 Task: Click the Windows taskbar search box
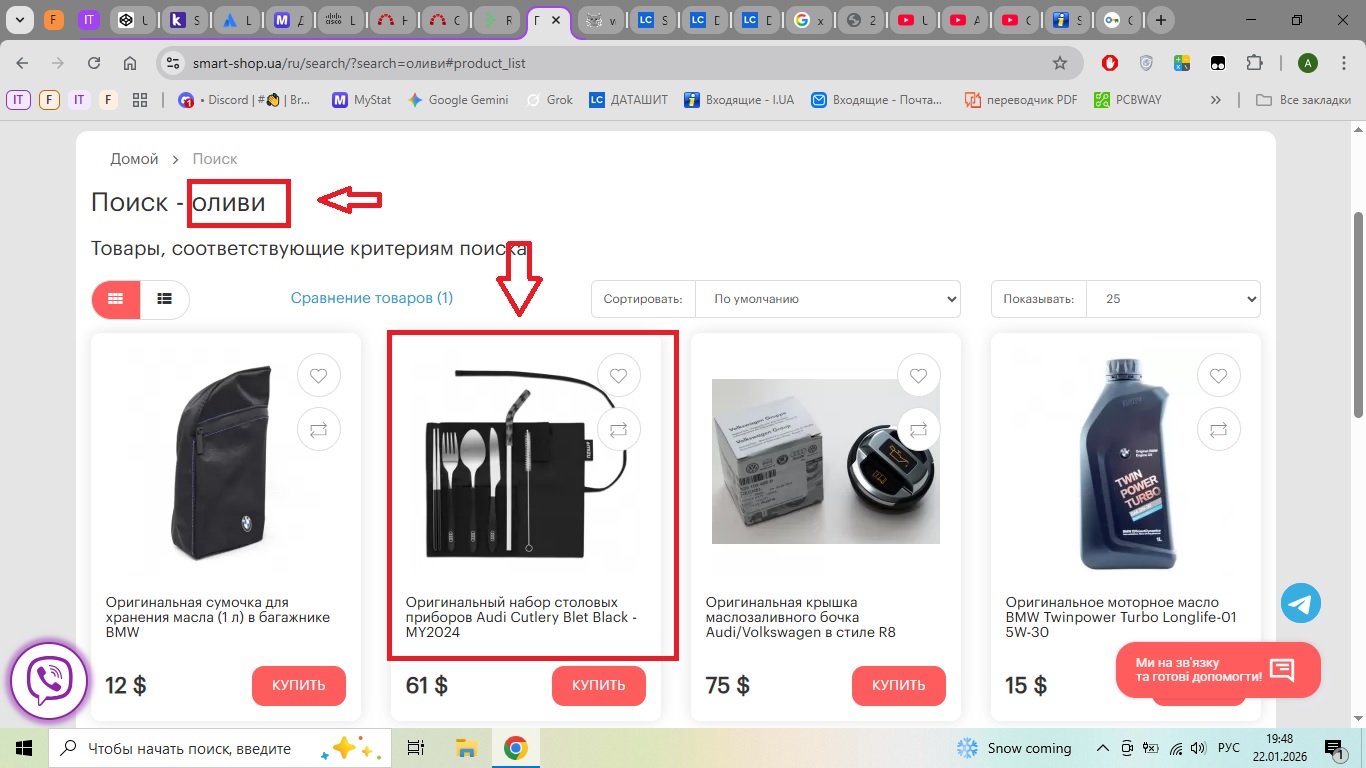point(190,748)
